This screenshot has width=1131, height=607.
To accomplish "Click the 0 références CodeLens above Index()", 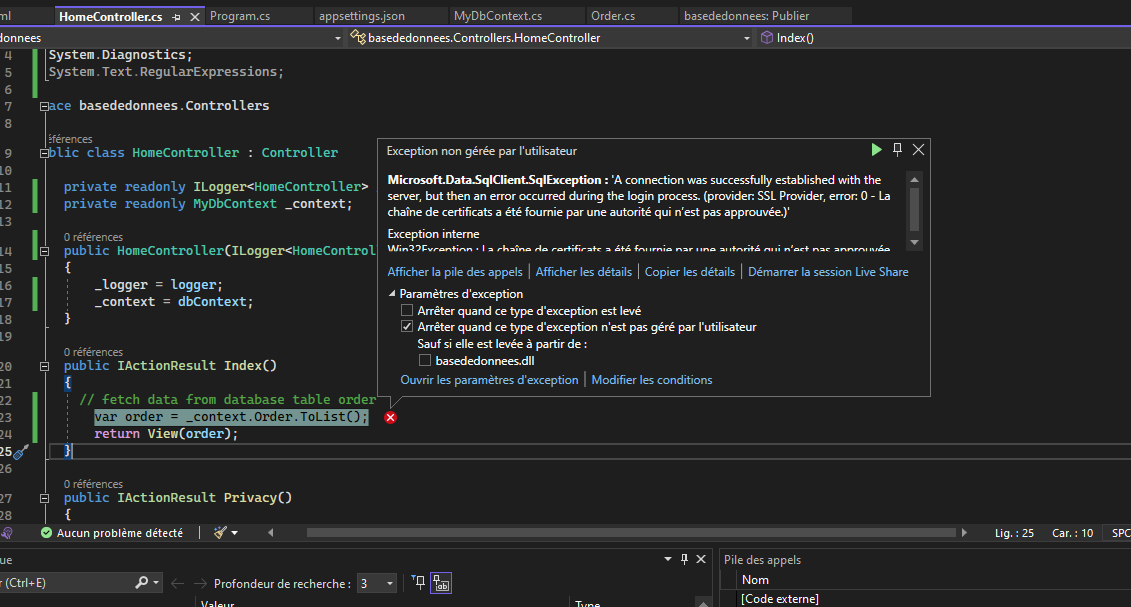I will pyautogui.click(x=93, y=352).
